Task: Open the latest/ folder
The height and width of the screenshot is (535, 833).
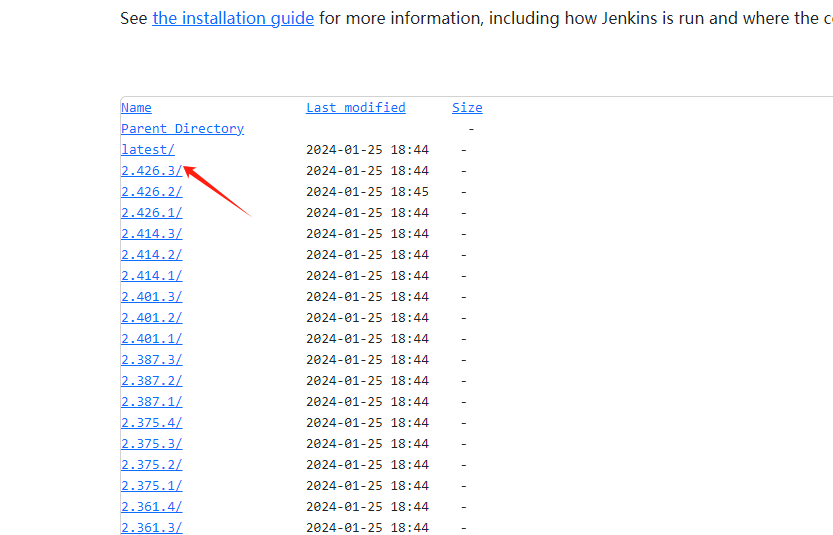Action: click(x=148, y=150)
